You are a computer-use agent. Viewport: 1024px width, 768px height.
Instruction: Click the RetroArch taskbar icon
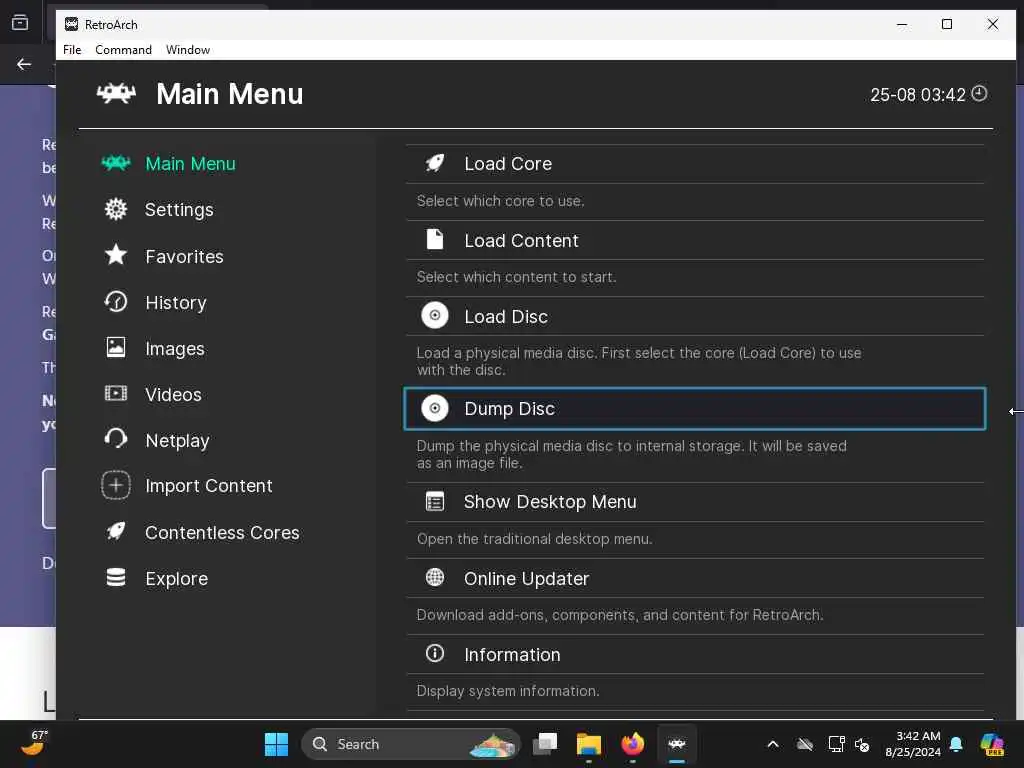(677, 744)
